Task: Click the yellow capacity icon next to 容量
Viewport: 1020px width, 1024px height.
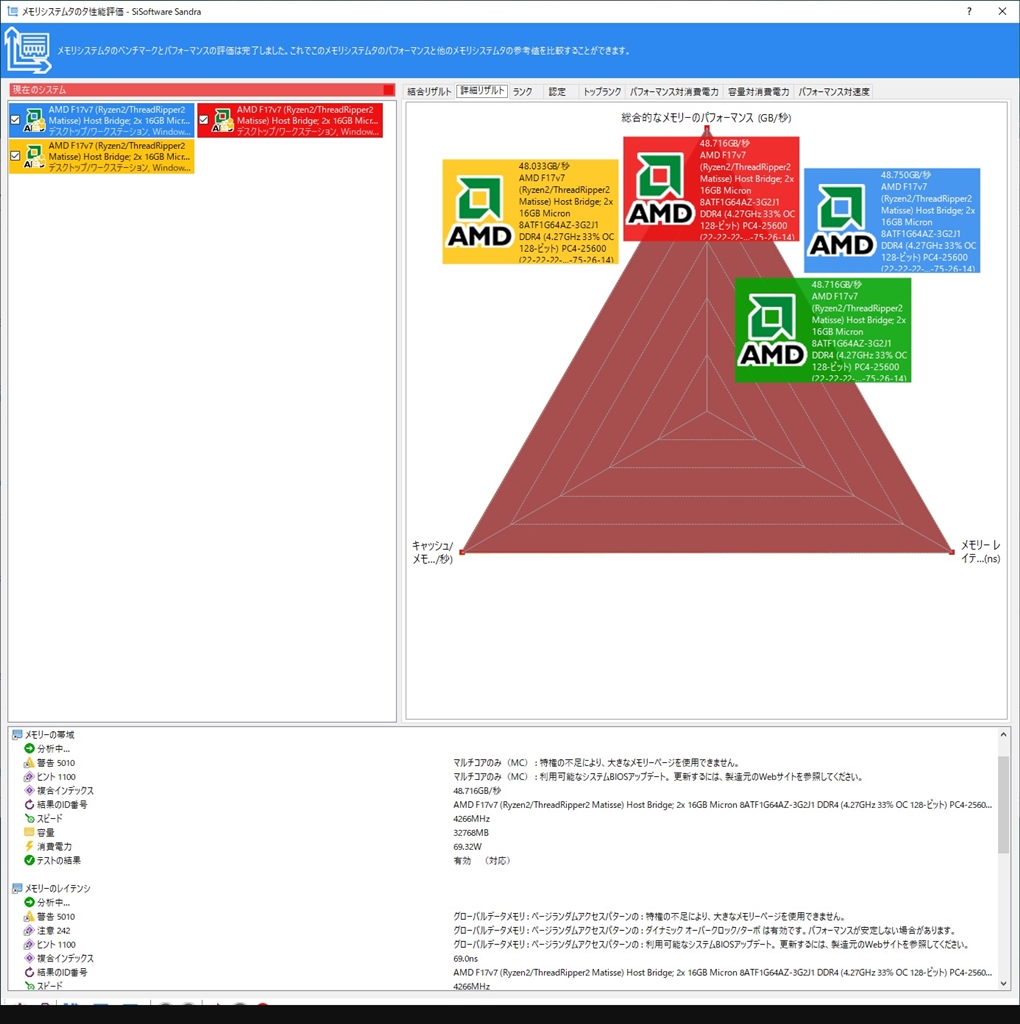Action: (29, 832)
